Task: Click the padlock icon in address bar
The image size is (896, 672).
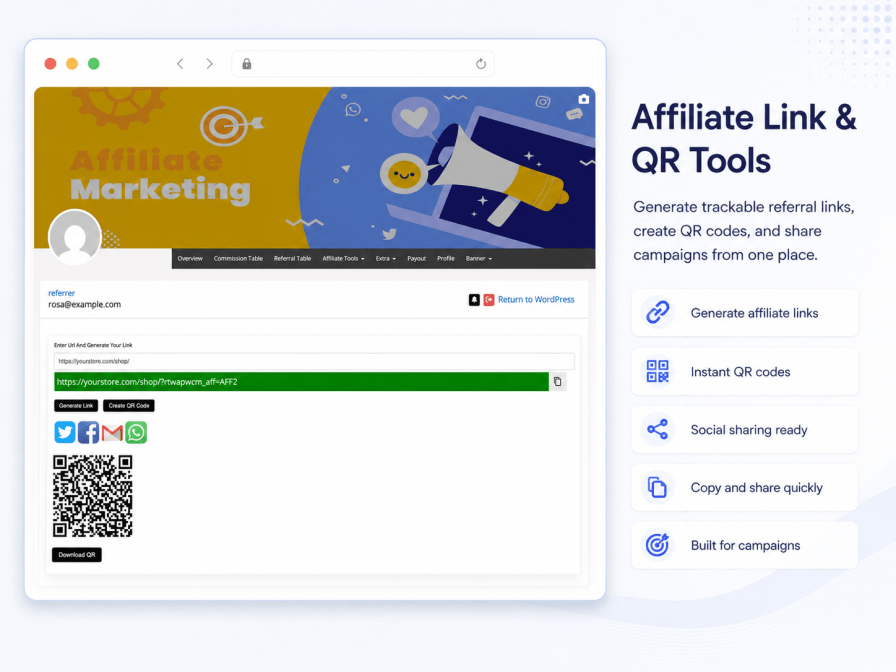Action: coord(247,64)
